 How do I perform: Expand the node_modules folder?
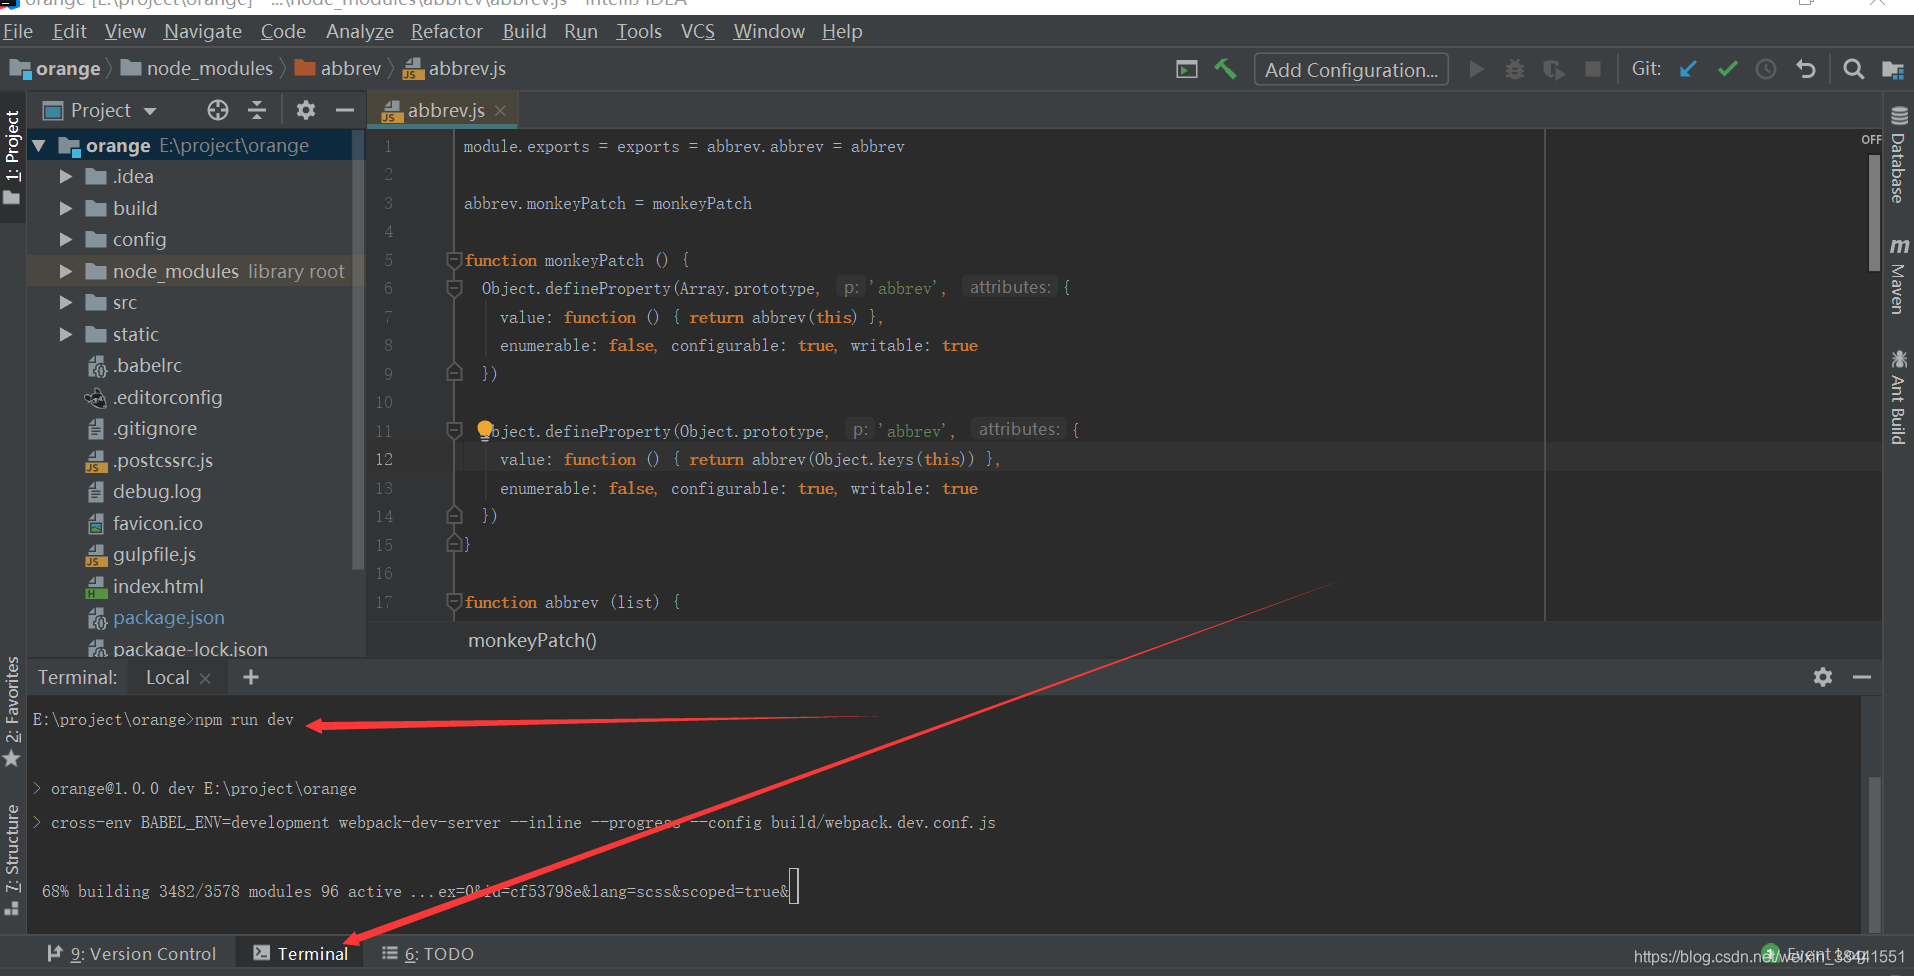(66, 271)
